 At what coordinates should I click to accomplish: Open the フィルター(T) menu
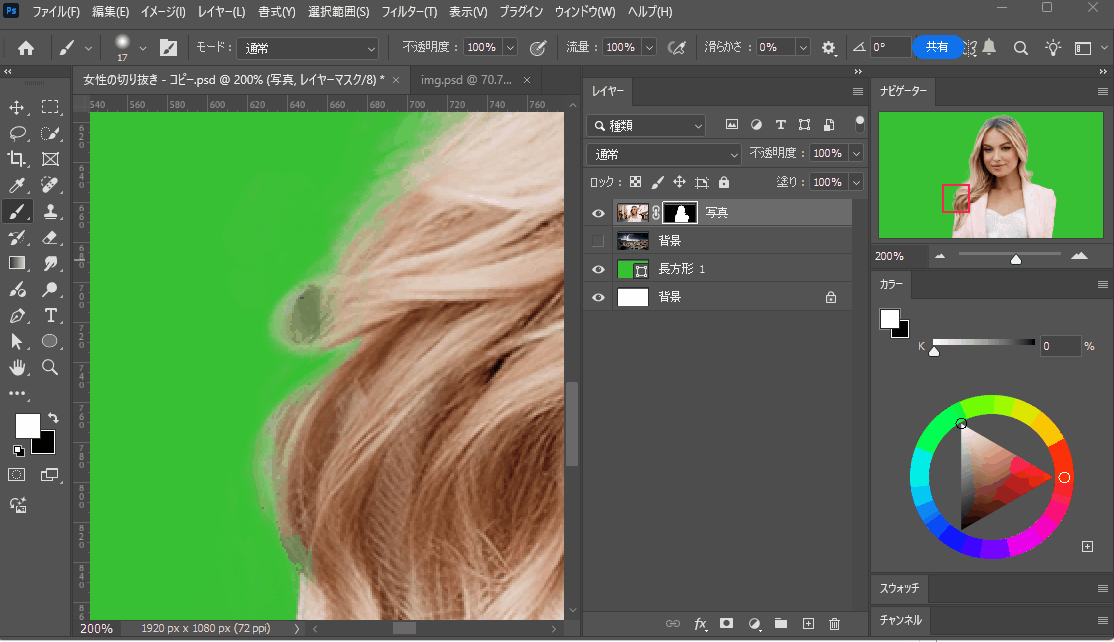410,12
